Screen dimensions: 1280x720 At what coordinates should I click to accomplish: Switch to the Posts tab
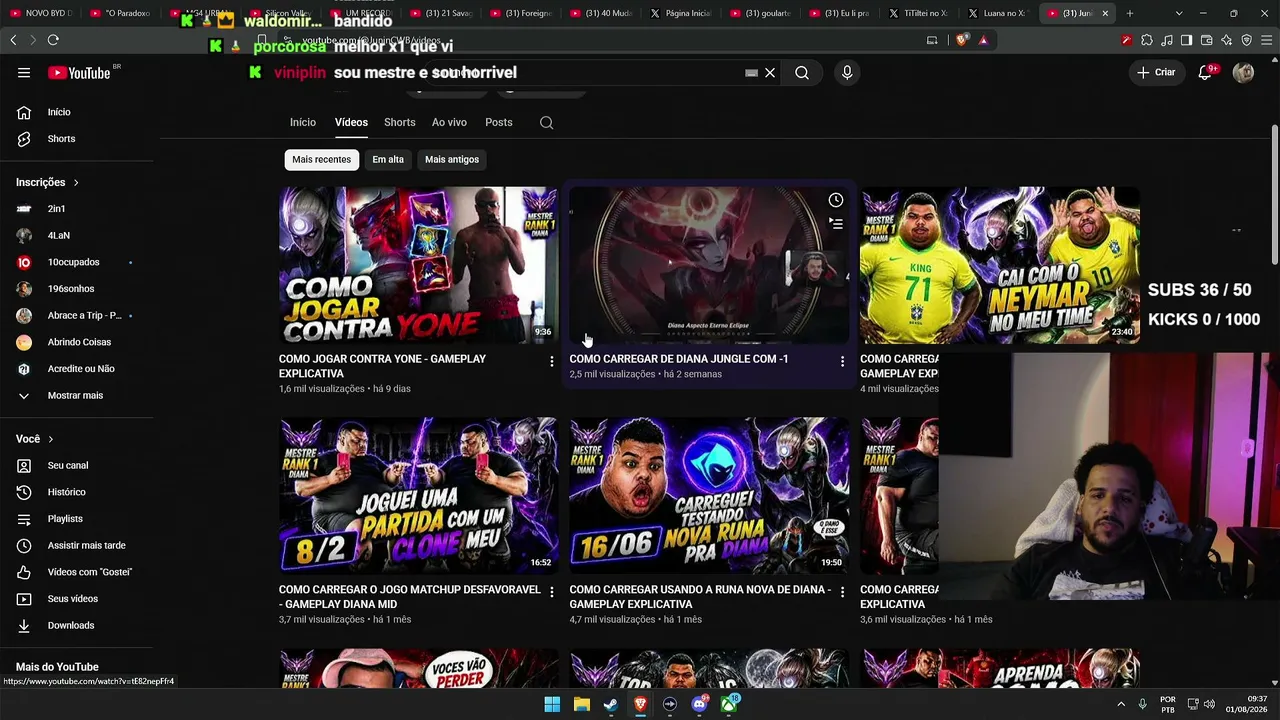click(x=499, y=122)
